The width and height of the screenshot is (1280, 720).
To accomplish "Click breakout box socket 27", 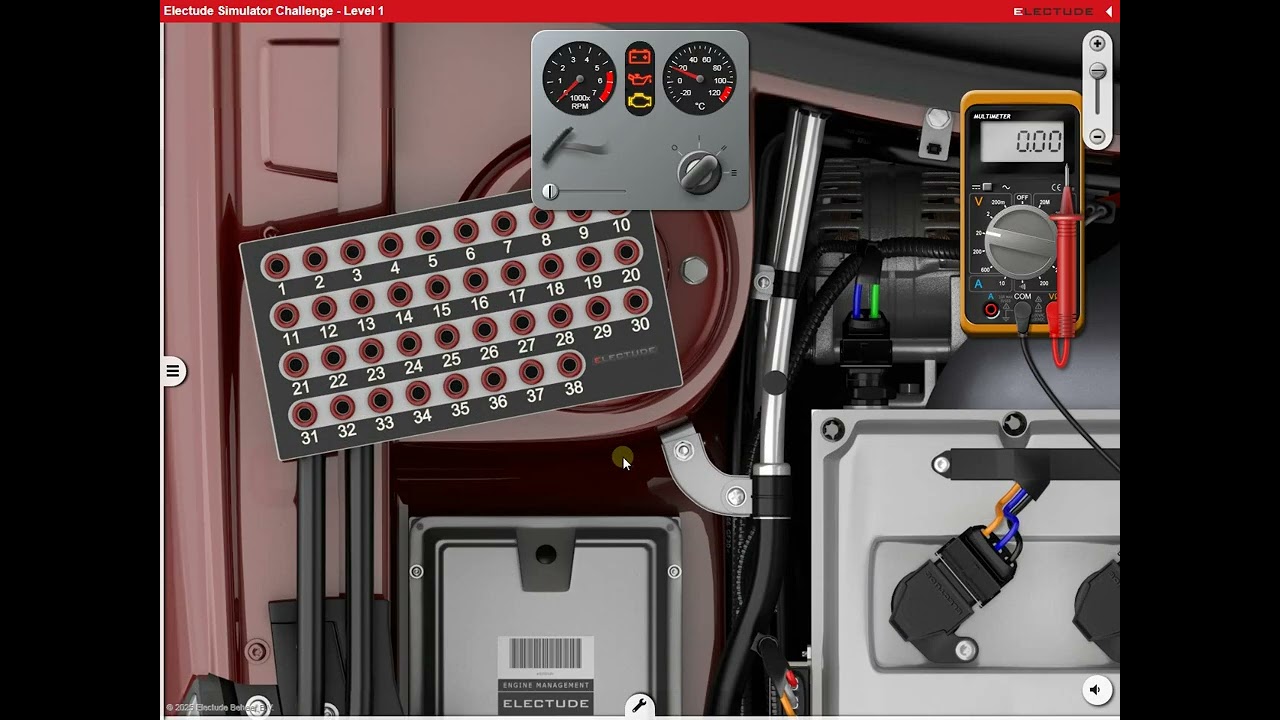I will (x=523, y=321).
